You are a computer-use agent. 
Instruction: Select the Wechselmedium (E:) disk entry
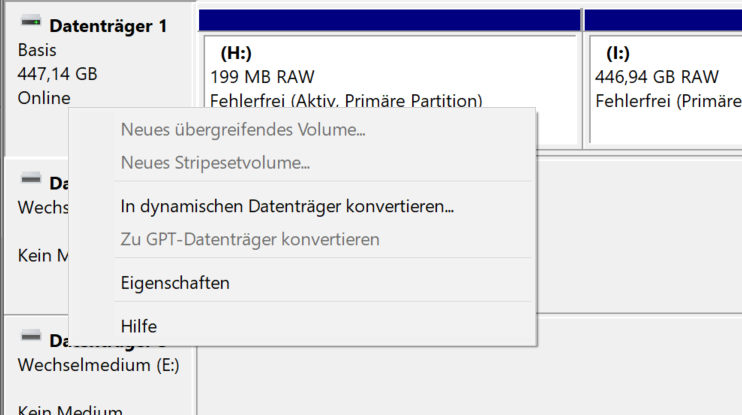98,365
